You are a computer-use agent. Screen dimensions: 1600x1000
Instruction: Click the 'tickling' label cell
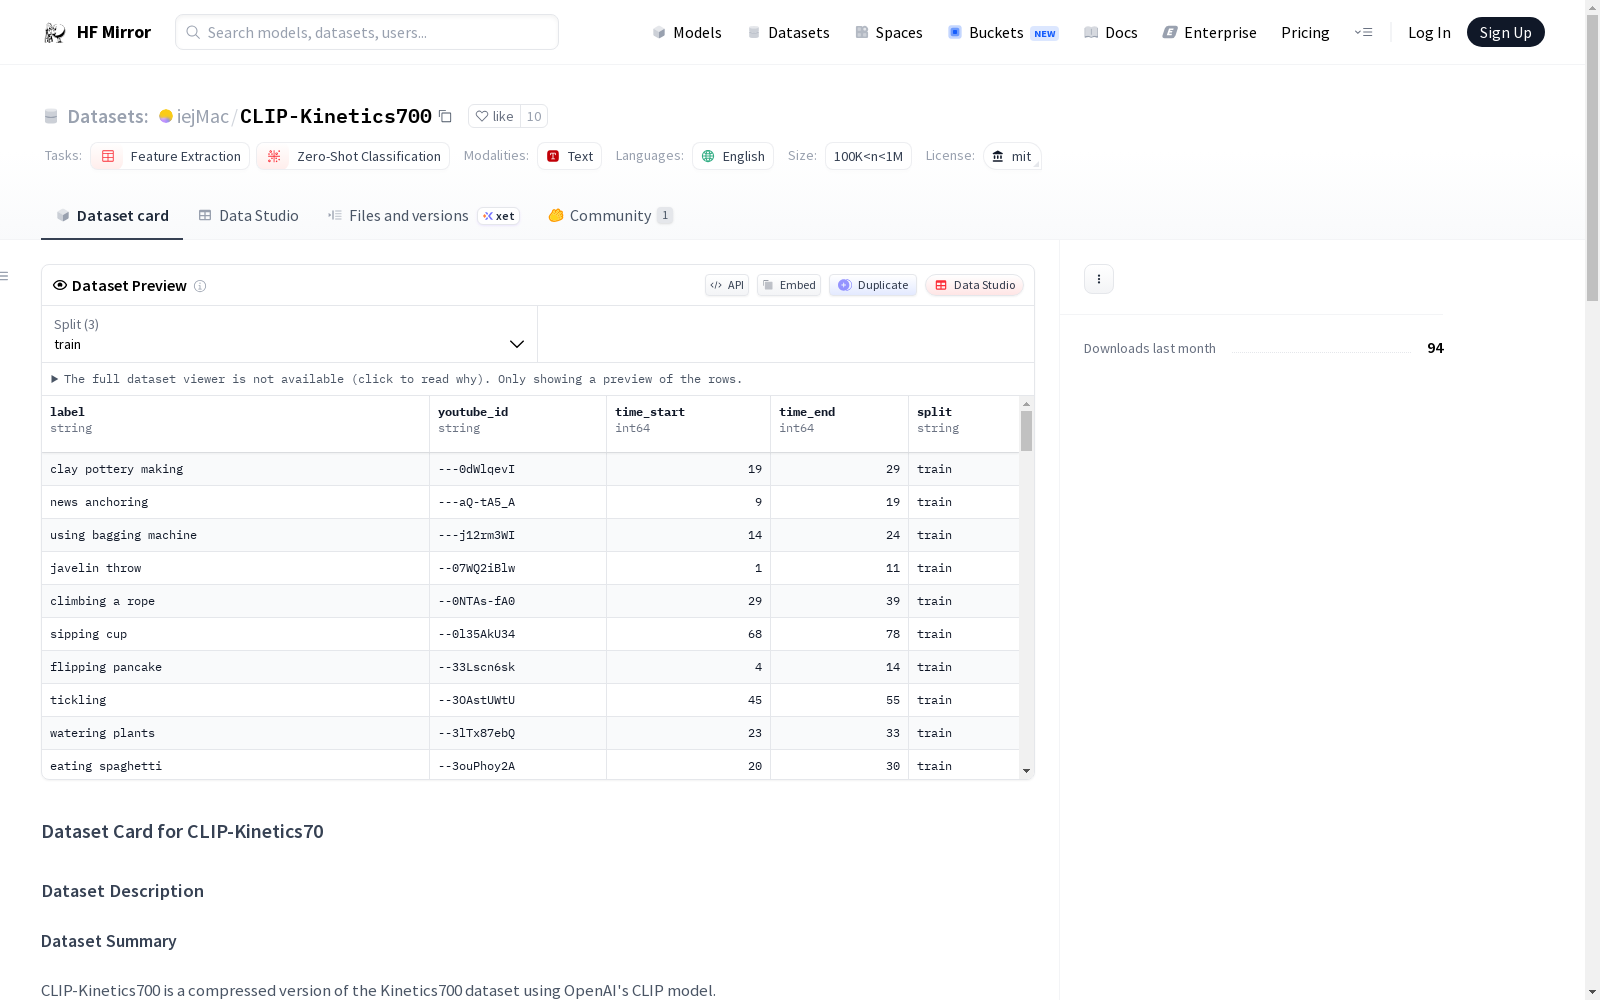pyautogui.click(x=235, y=700)
